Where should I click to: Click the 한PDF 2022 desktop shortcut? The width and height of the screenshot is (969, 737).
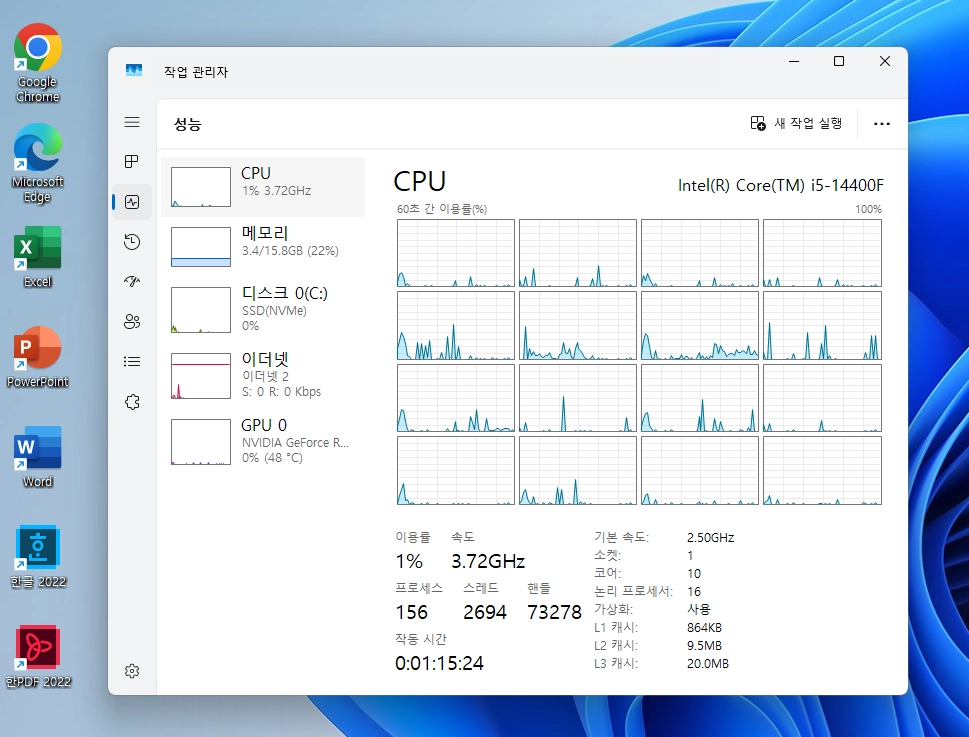pos(38,657)
